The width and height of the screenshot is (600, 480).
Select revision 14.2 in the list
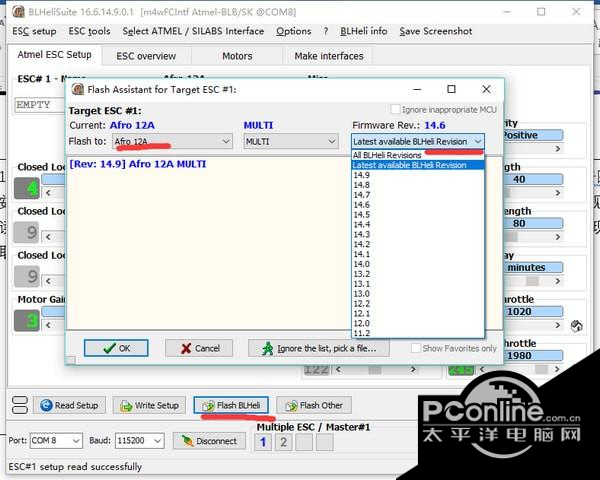[x=418, y=244]
